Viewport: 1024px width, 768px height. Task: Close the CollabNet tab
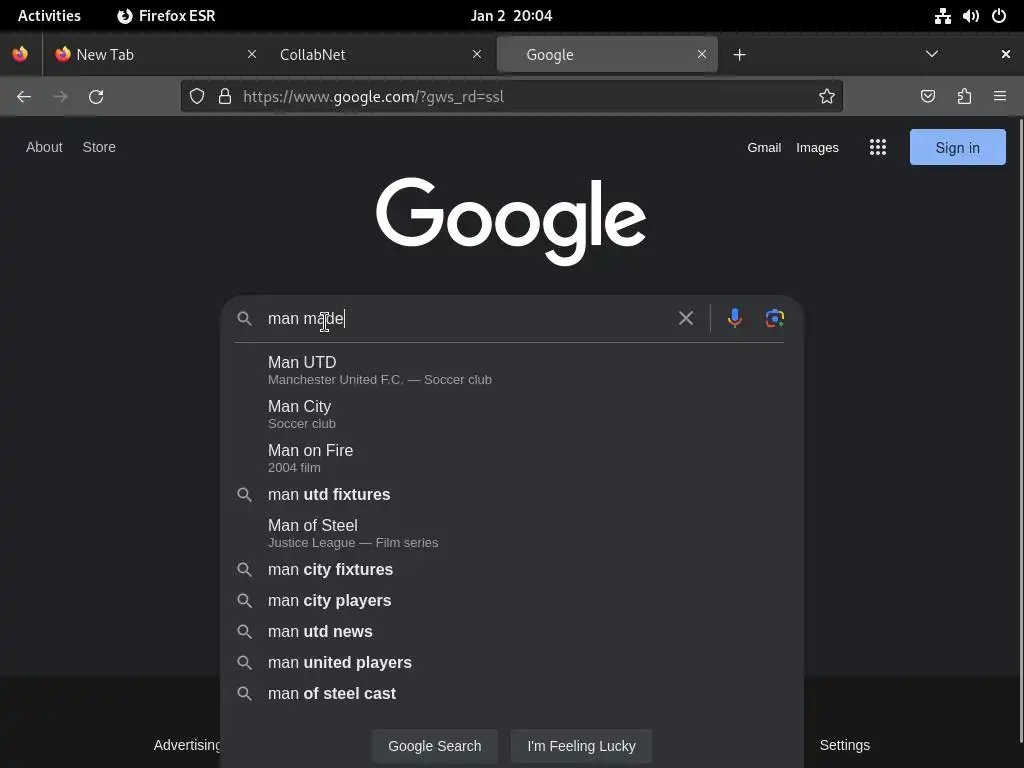click(477, 54)
